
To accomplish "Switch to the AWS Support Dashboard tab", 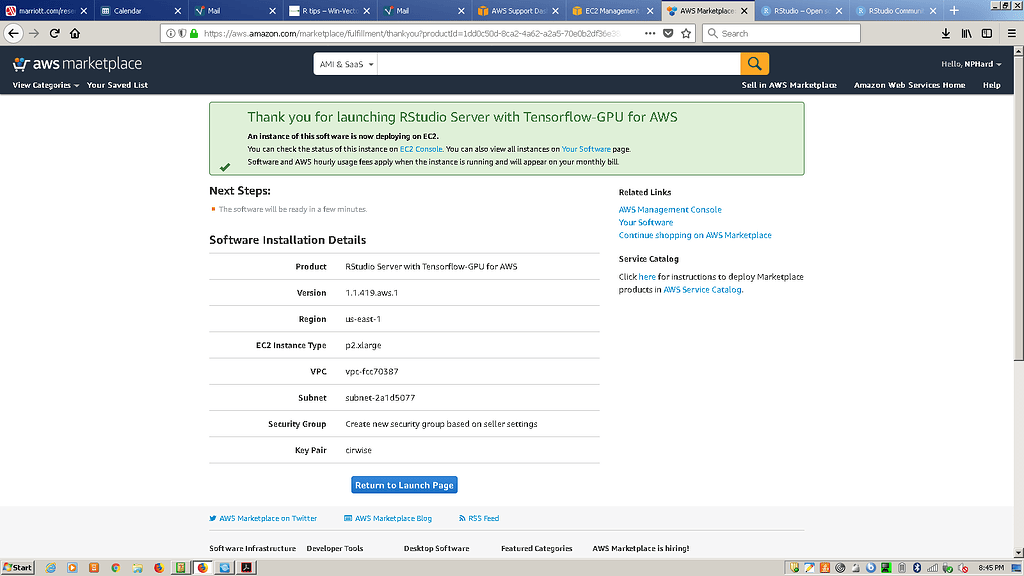I will [x=519, y=10].
